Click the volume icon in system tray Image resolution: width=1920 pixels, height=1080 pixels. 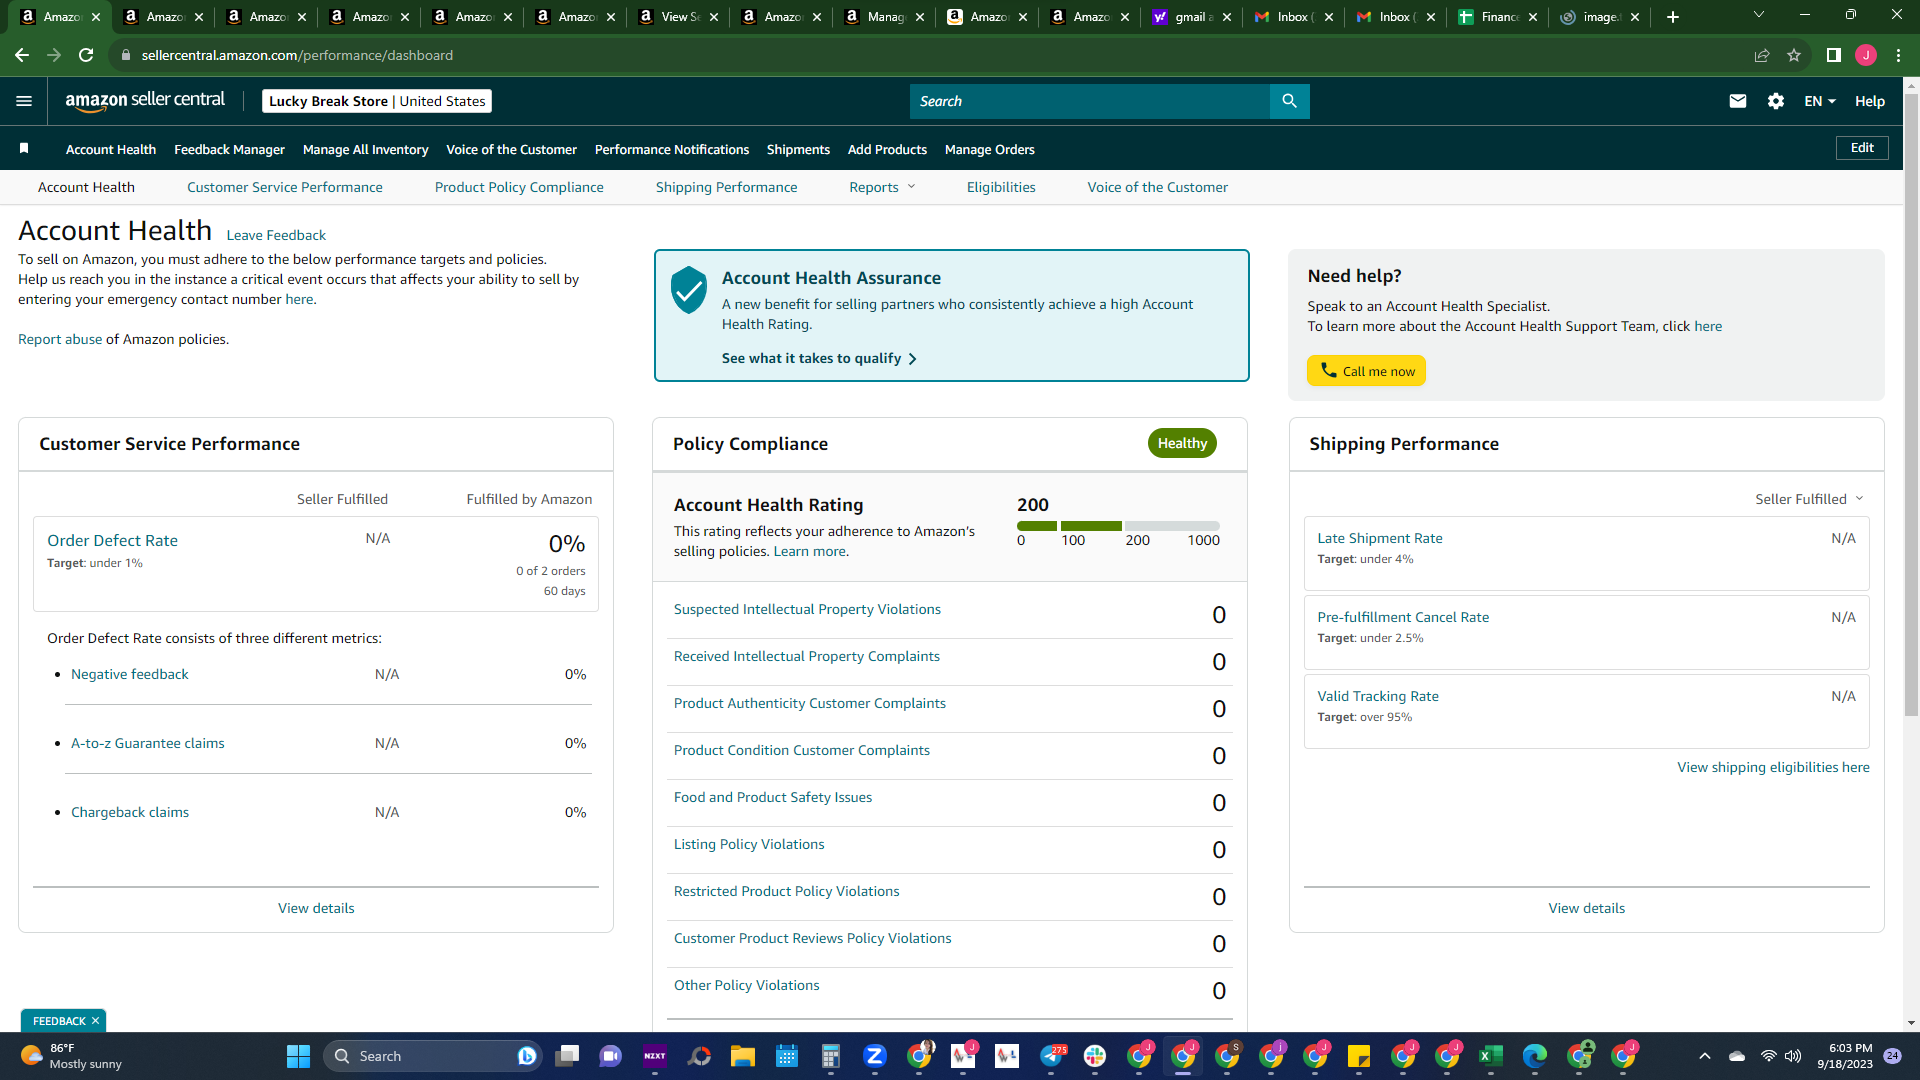tap(1793, 1056)
